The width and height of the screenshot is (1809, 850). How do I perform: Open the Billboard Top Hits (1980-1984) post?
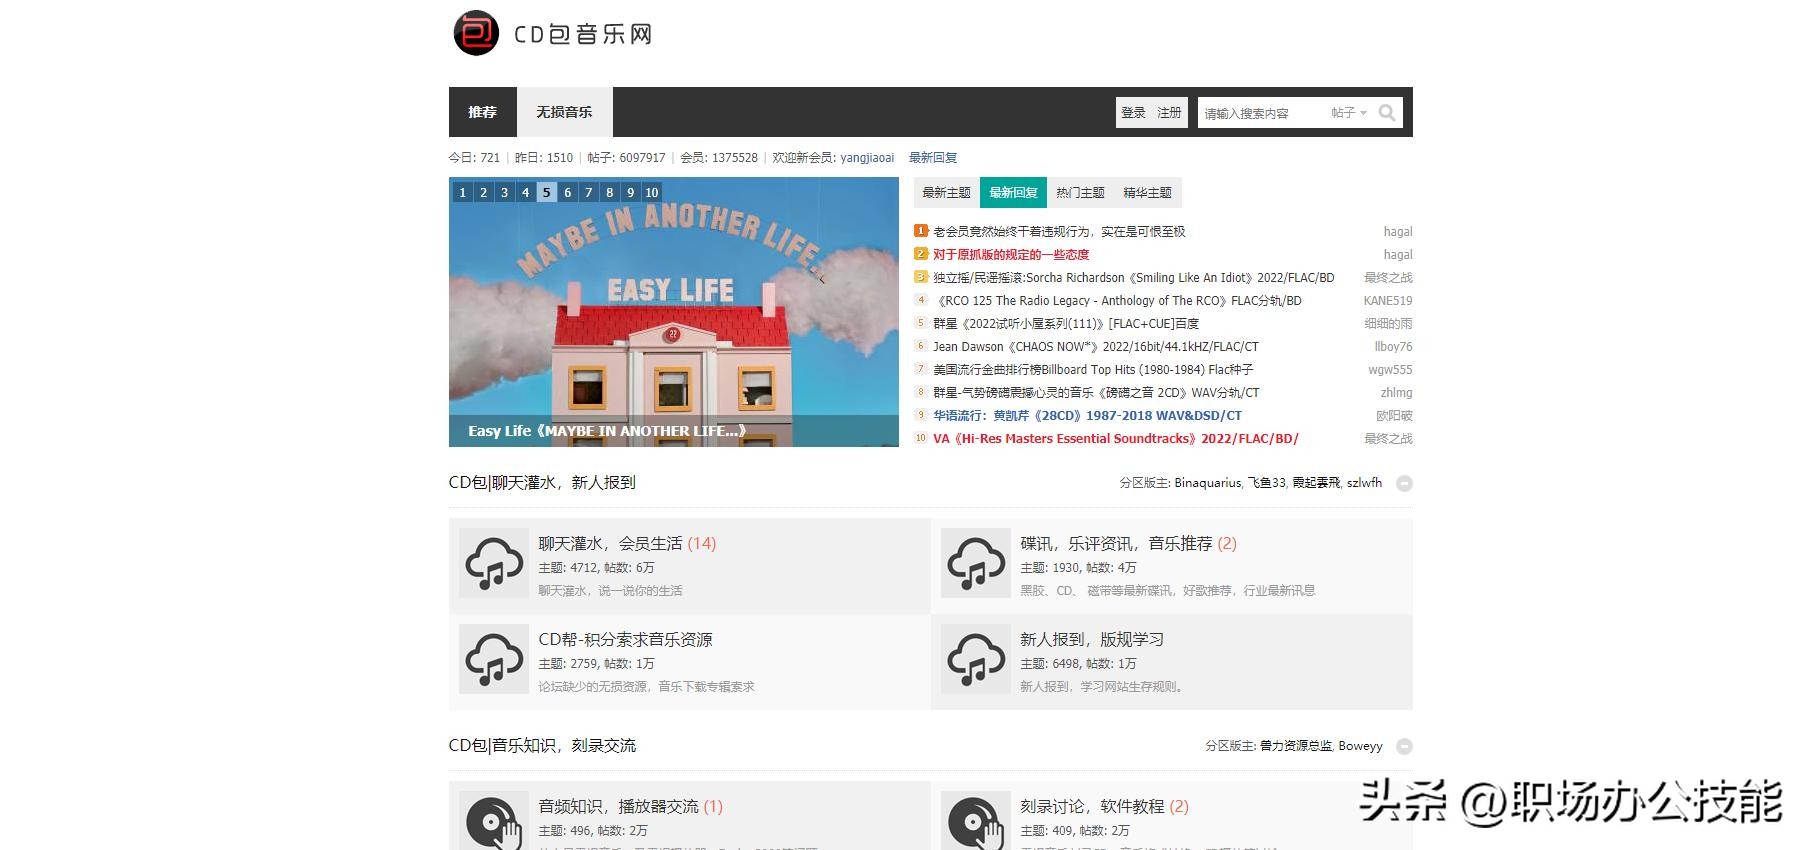pyautogui.click(x=1093, y=370)
